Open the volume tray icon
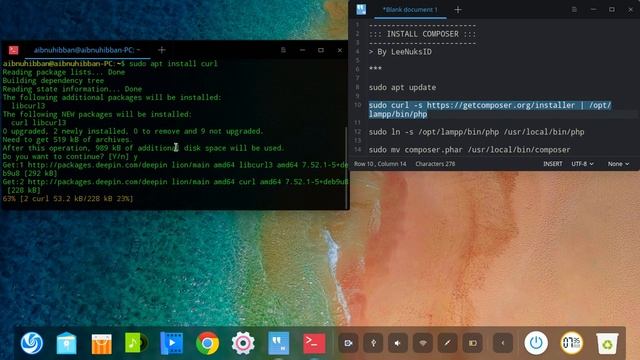 pos(398,343)
